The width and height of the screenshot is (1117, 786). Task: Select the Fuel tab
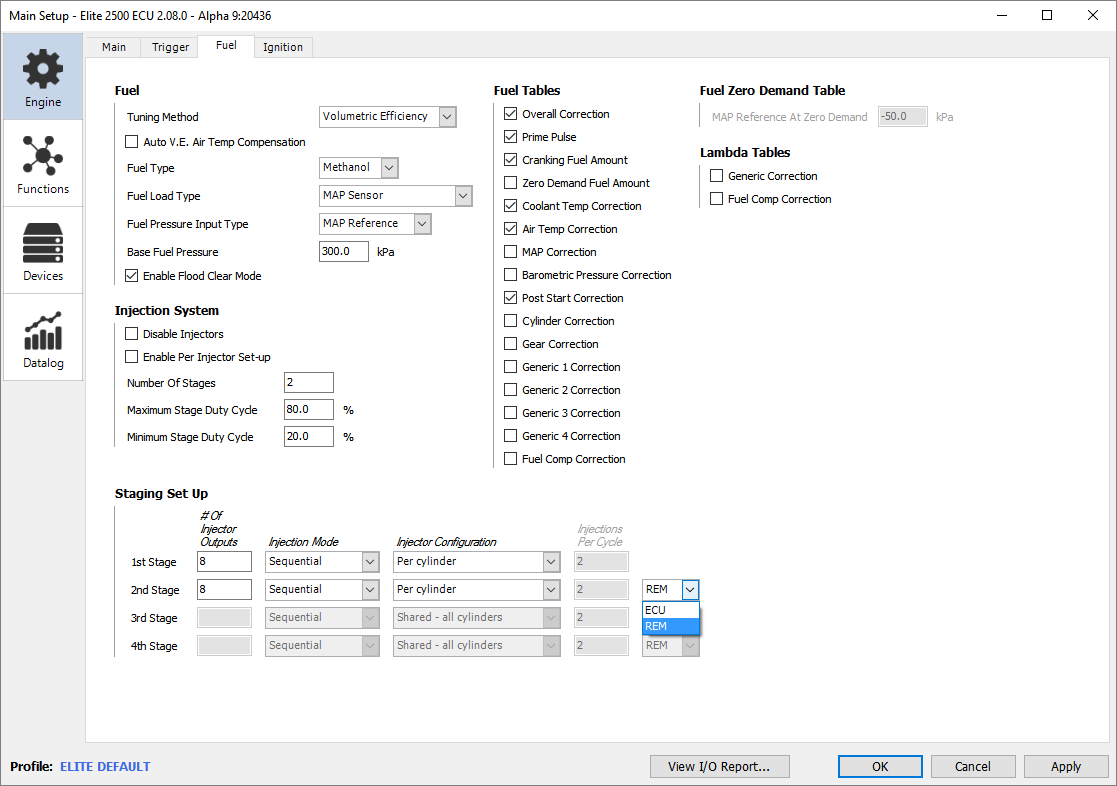point(226,45)
